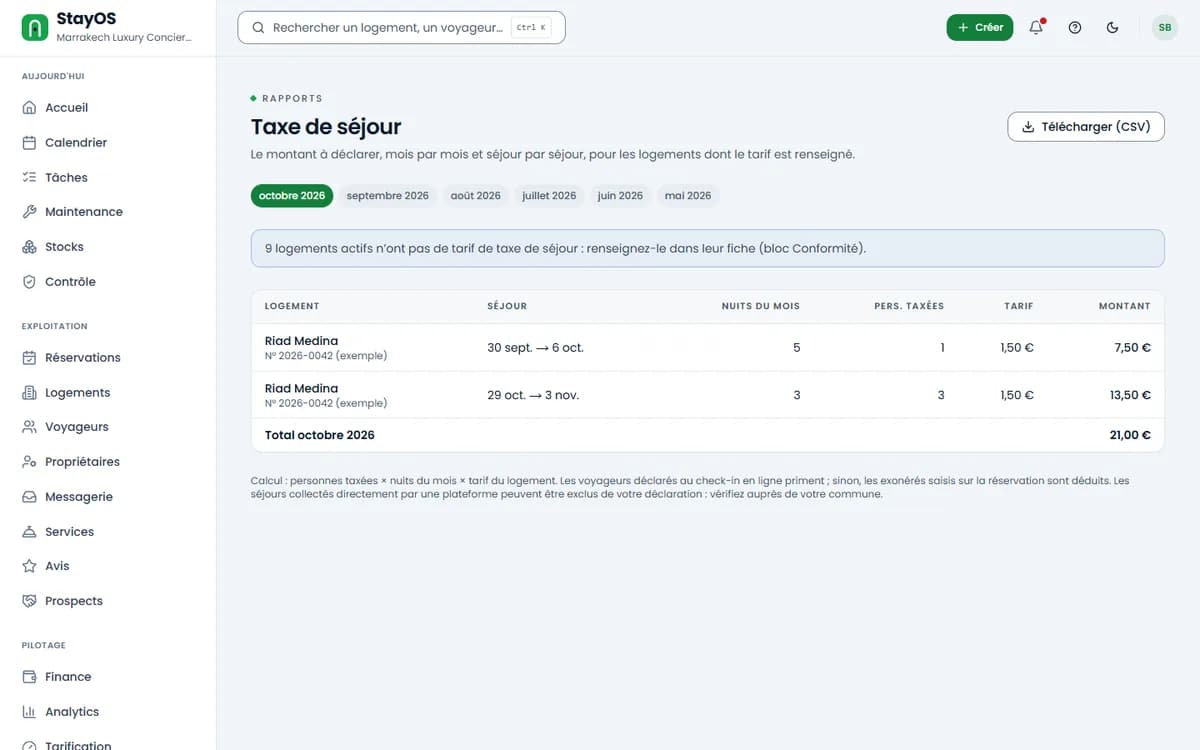Click the Ctrl K shortcut badge

pyautogui.click(x=531, y=28)
